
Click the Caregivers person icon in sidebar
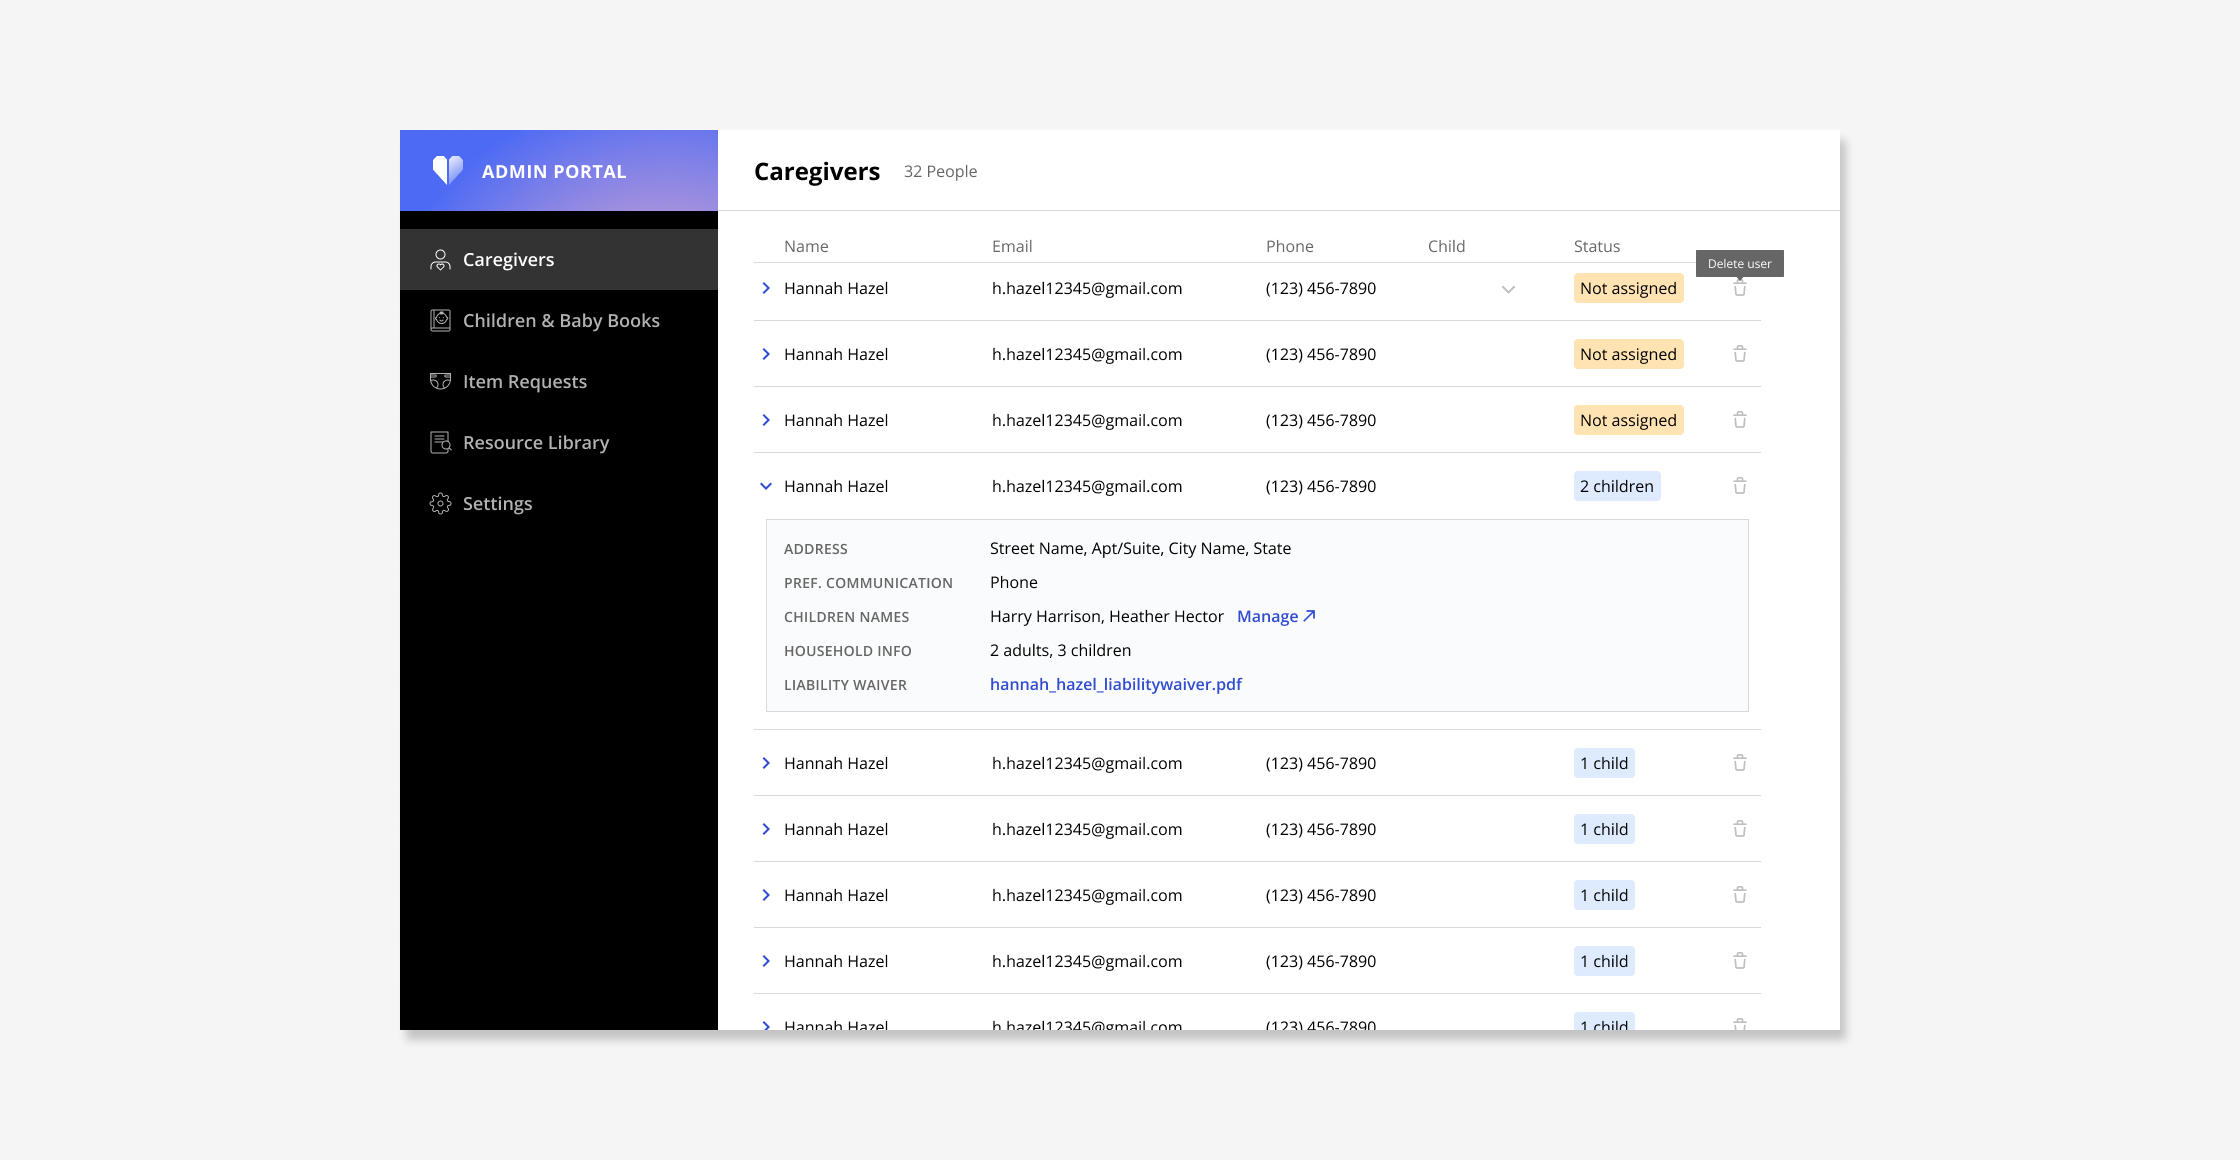[440, 260]
